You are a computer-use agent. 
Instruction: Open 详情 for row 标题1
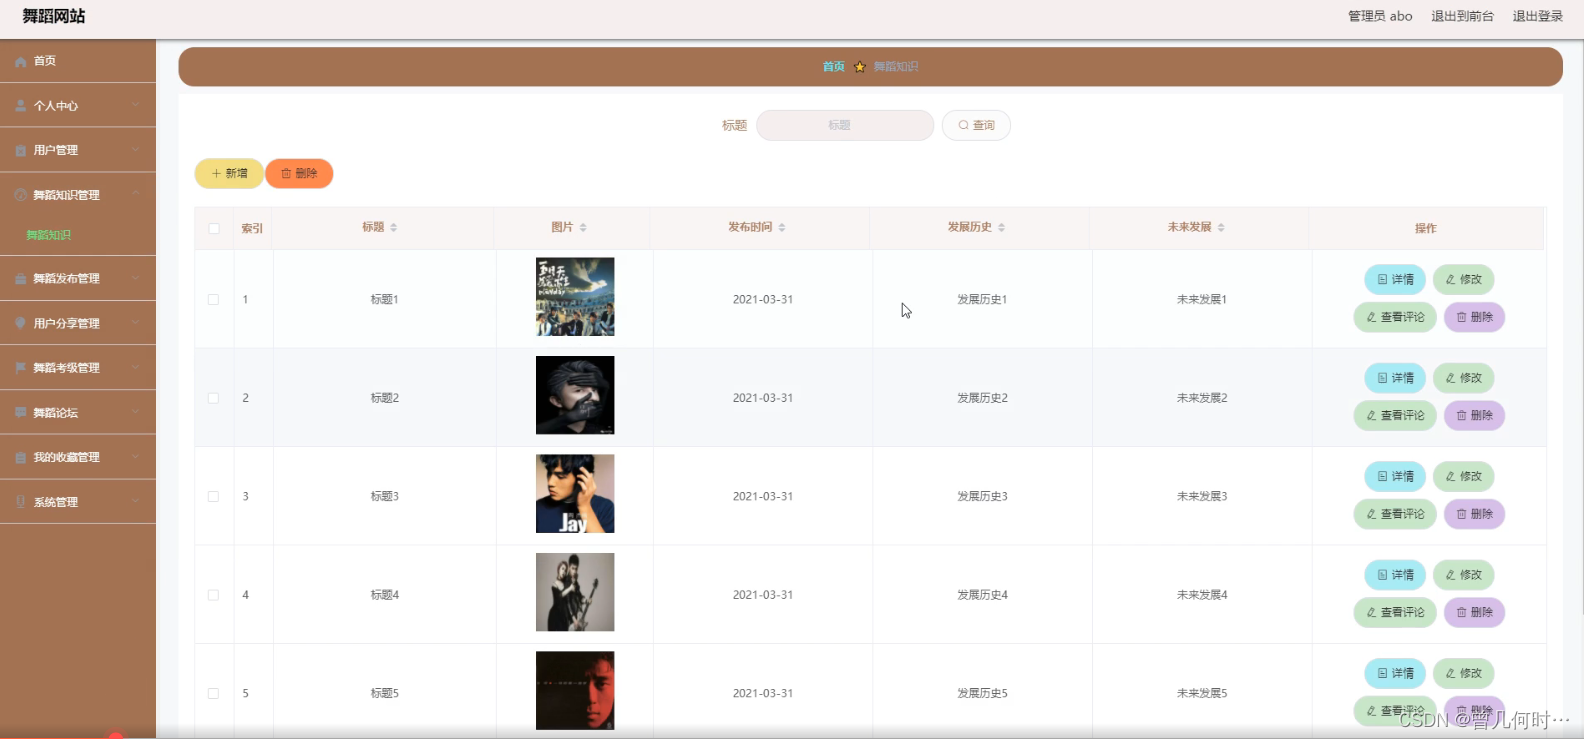click(x=1395, y=280)
